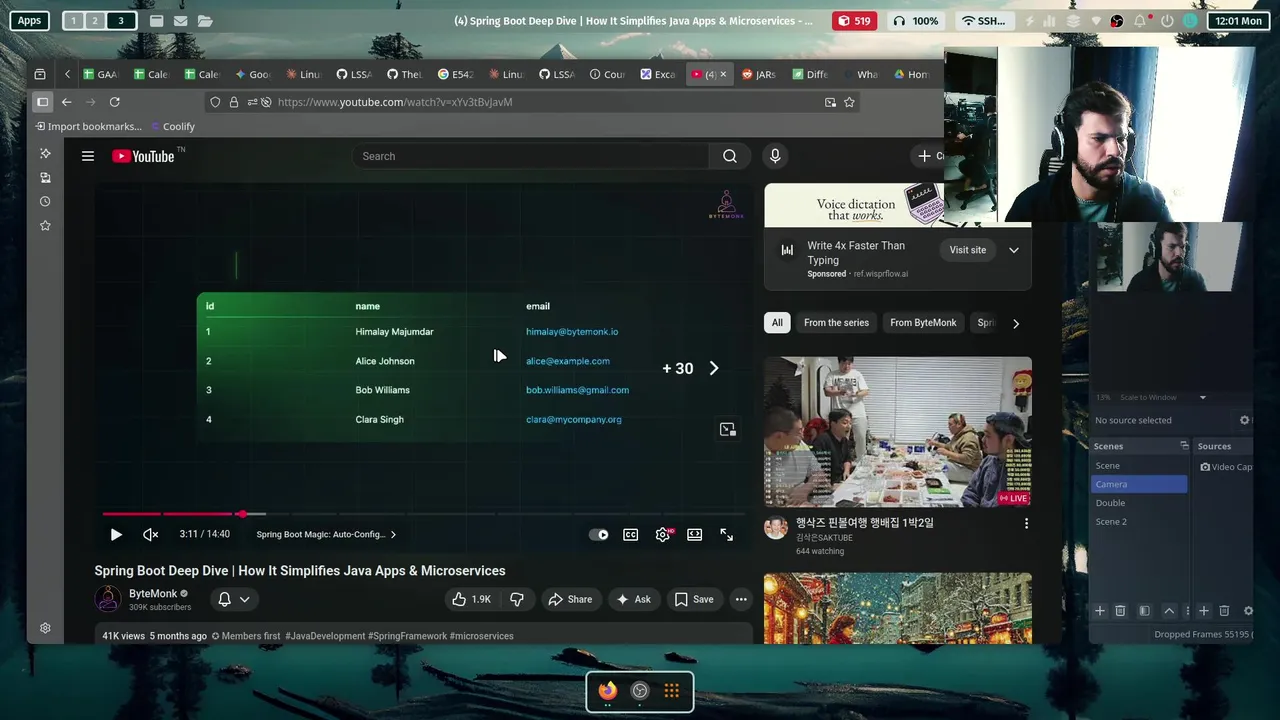1280x720 pixels.
Task: Unmute the video with the speaker icon
Action: [x=151, y=535]
